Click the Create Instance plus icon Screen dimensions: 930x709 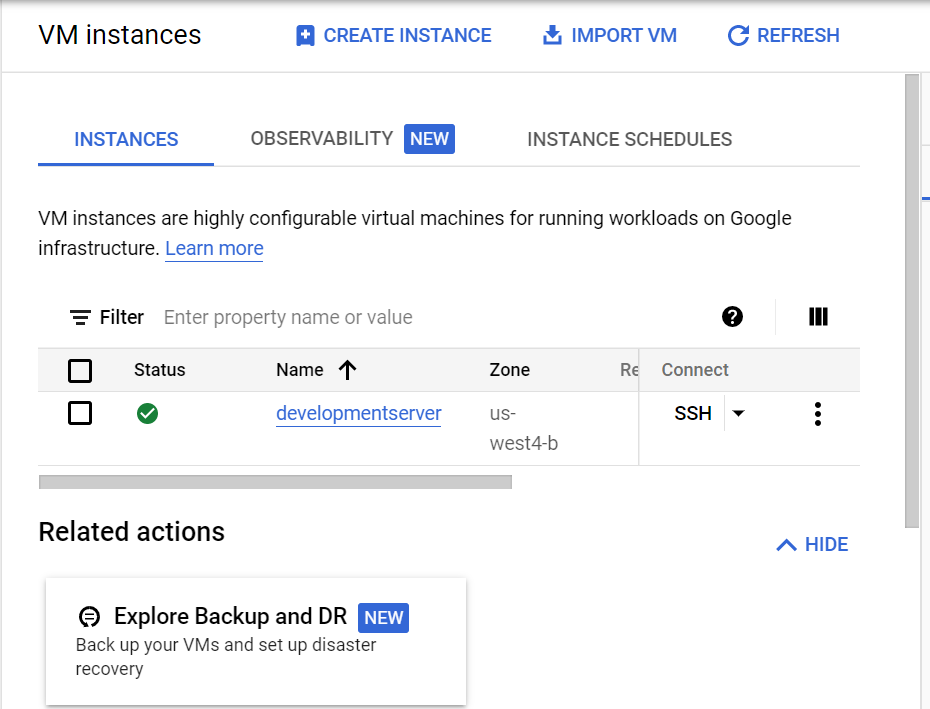(x=305, y=36)
